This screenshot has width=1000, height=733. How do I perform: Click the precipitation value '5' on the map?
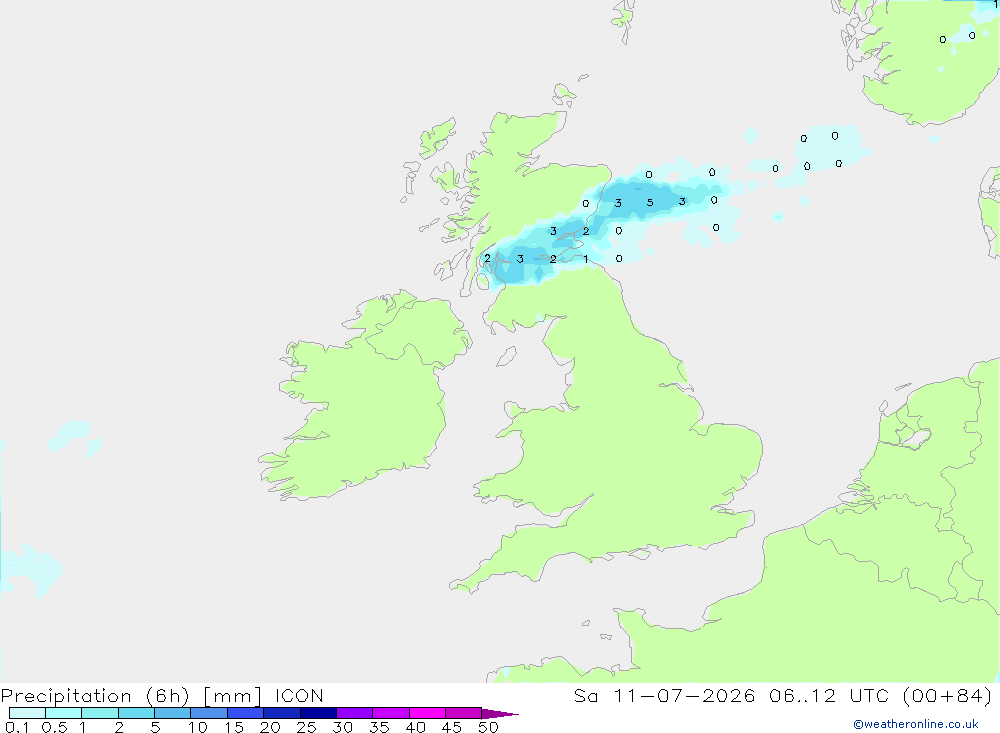pos(650,203)
